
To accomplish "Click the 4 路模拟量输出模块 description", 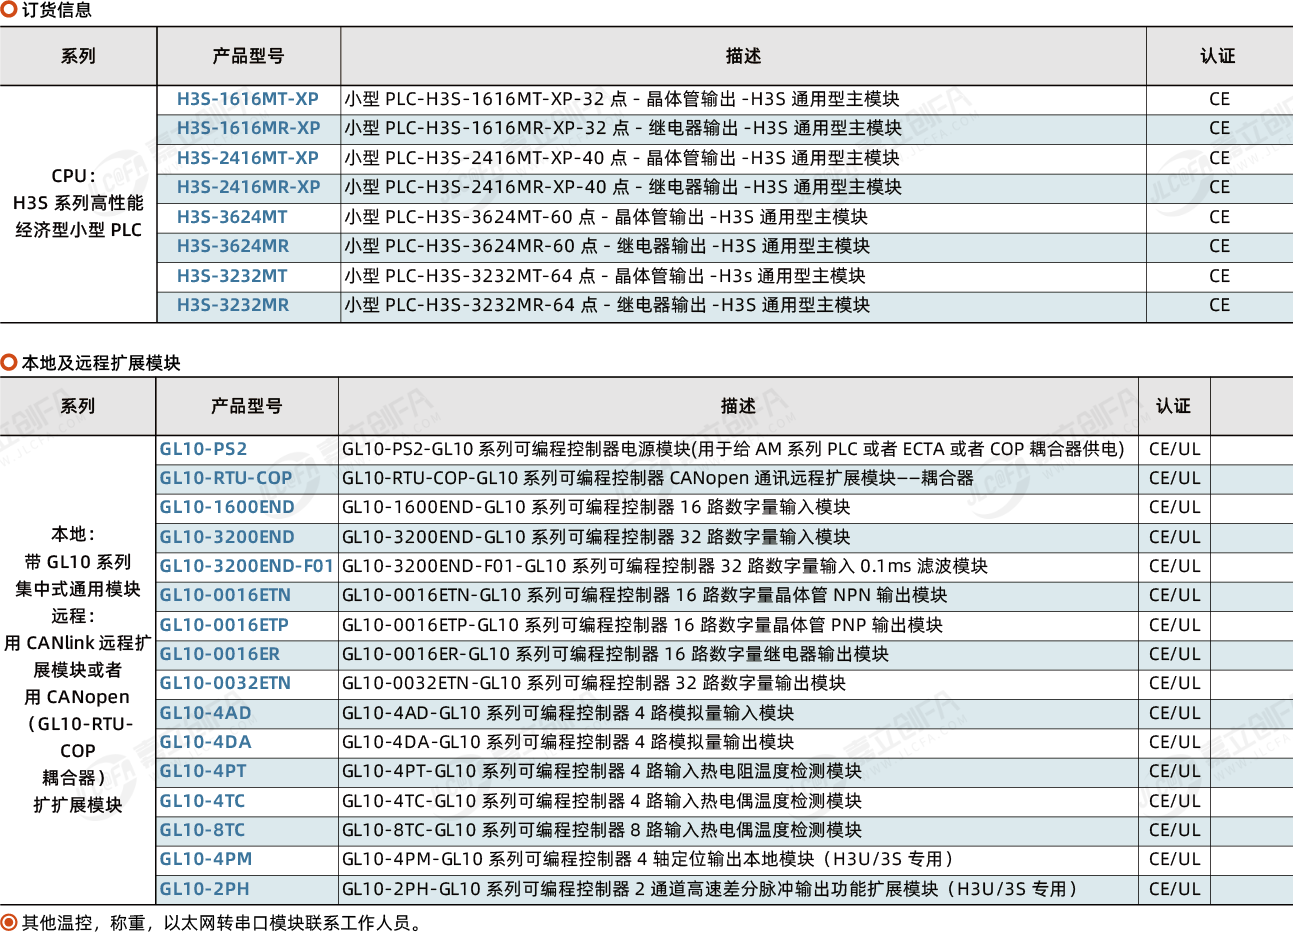I will pos(568,742).
